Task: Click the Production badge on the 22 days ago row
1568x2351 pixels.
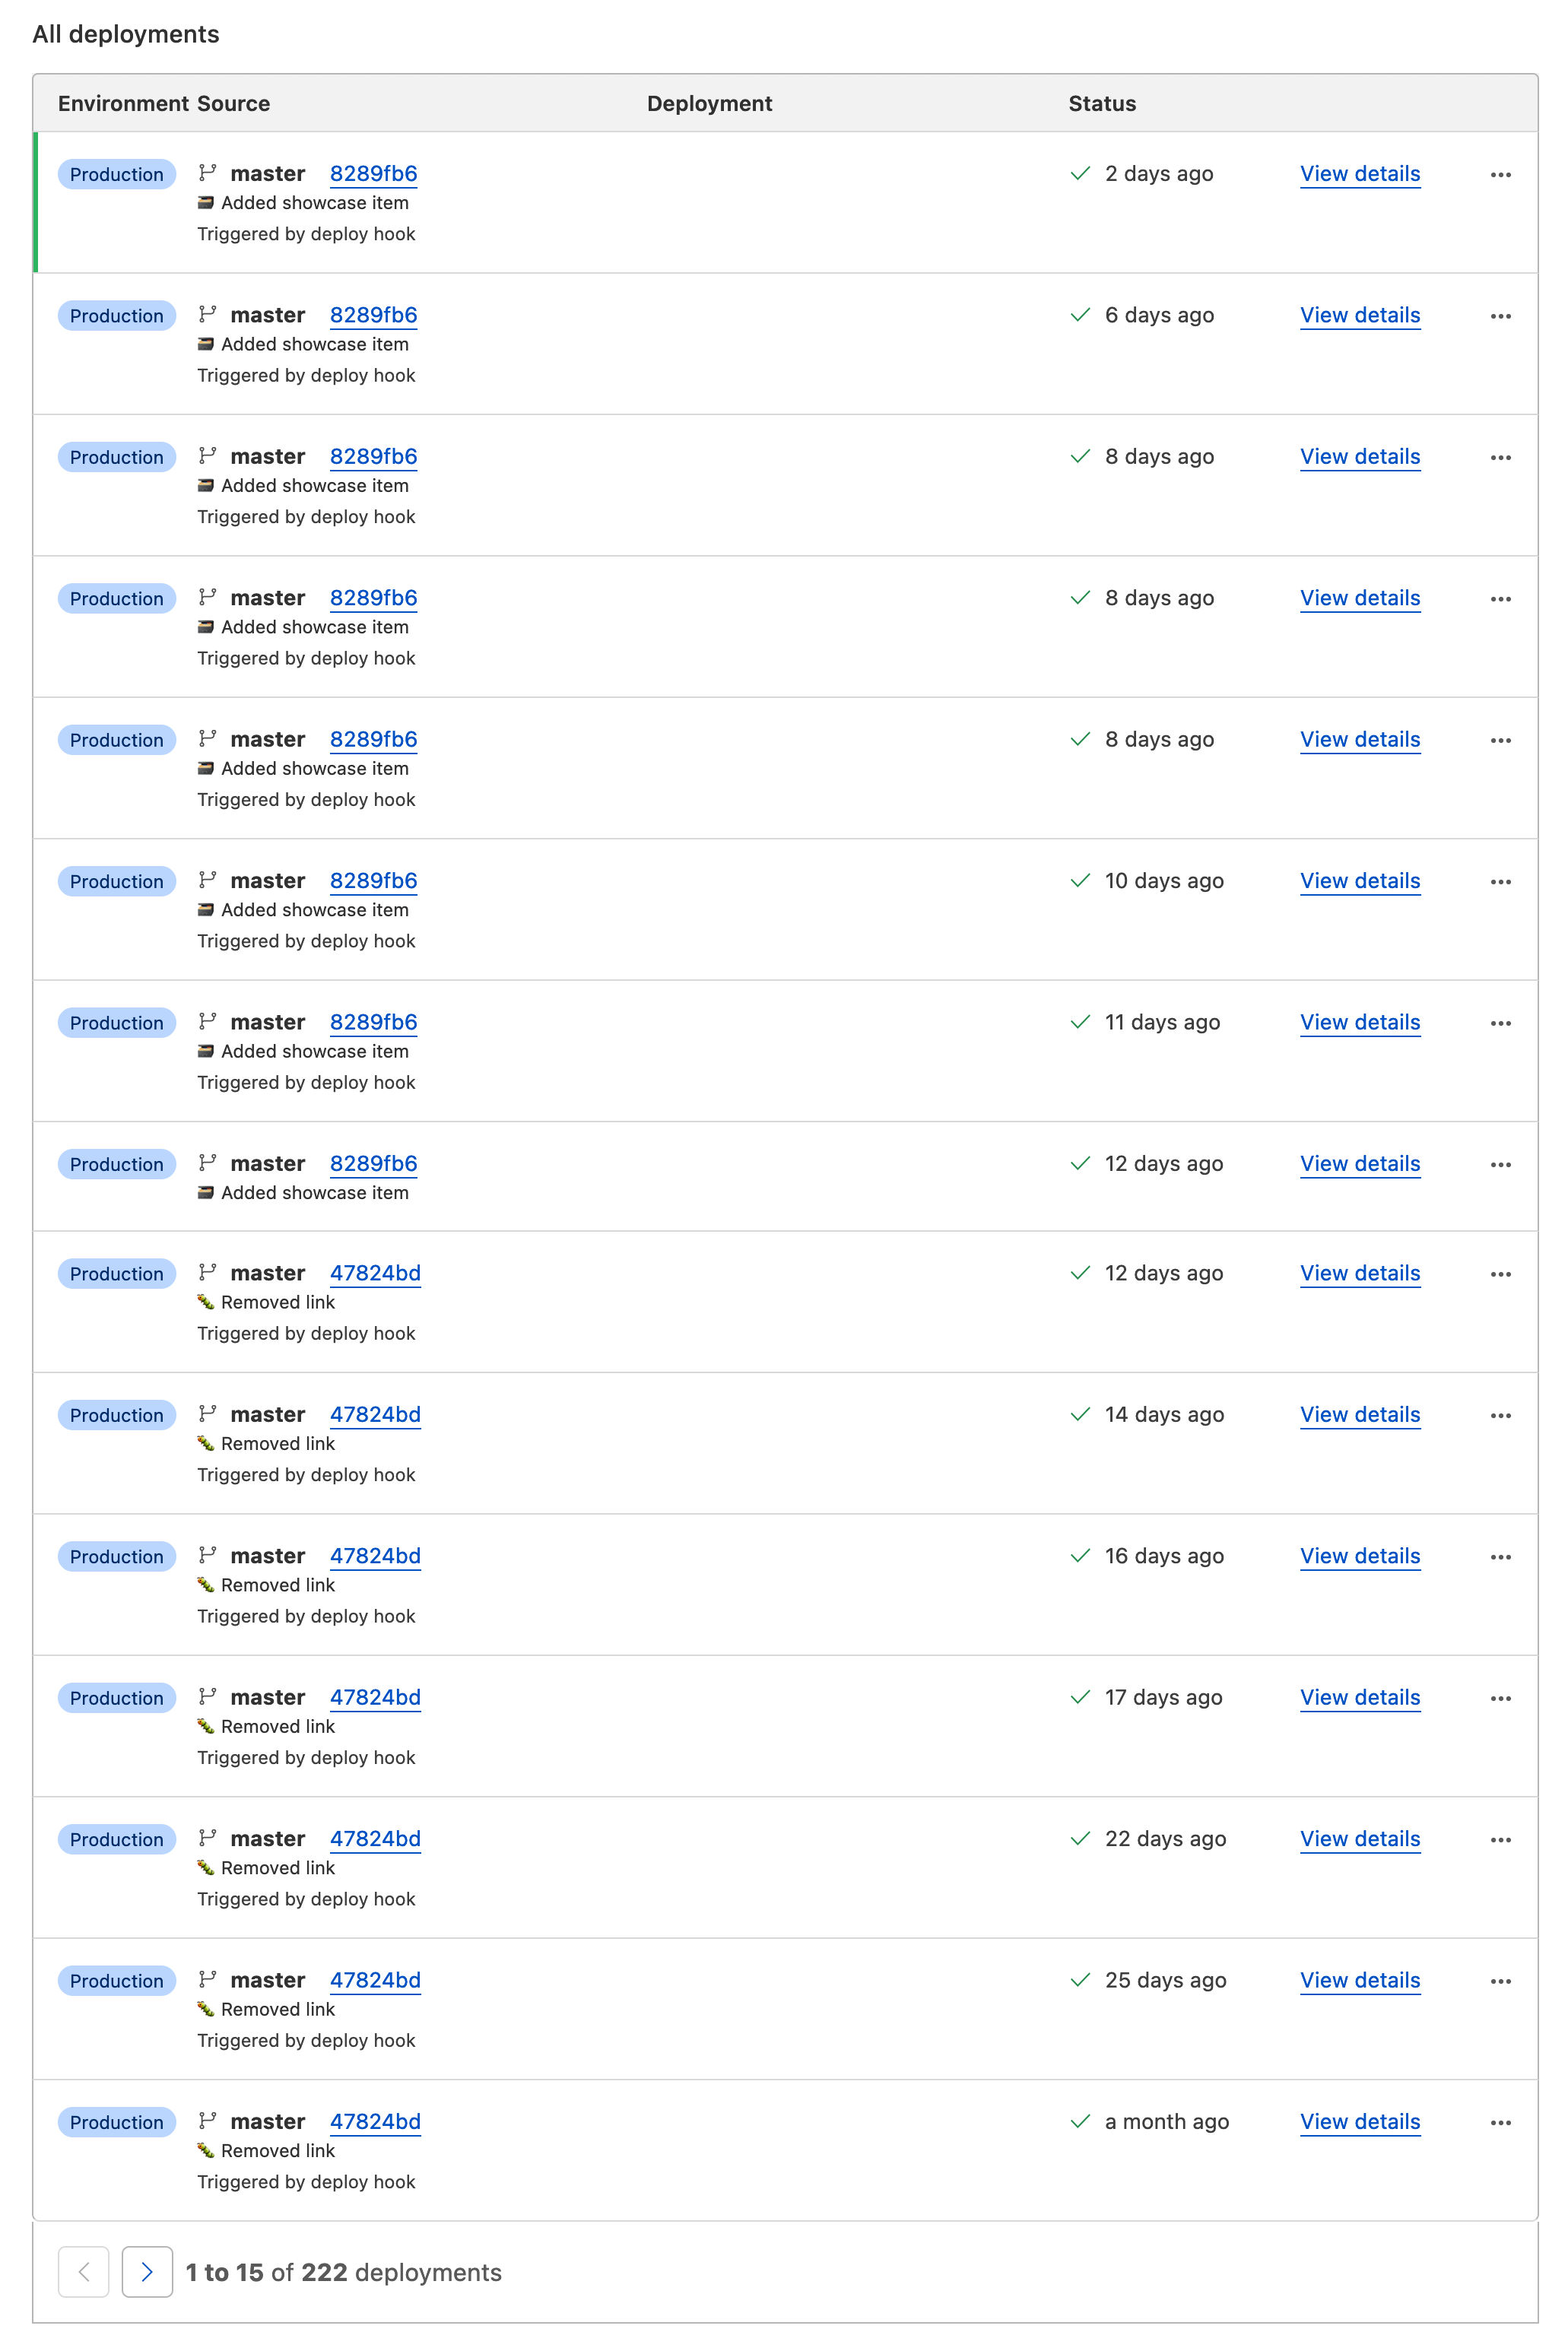Action: tap(116, 1840)
